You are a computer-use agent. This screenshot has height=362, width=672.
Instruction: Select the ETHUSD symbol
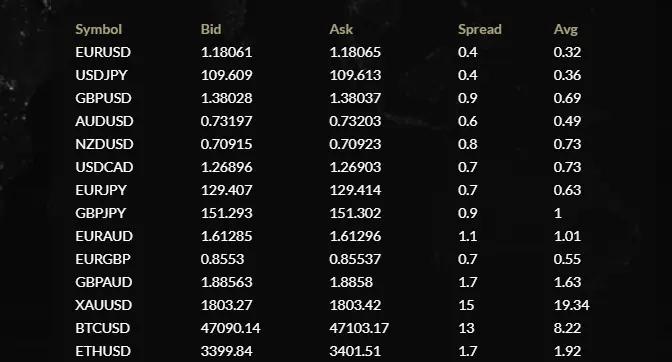coord(103,351)
